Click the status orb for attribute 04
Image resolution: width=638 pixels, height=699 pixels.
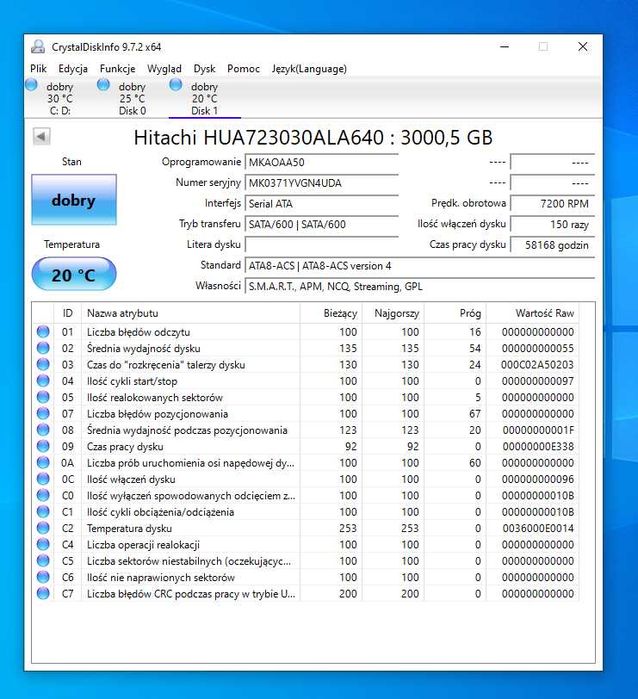click(x=43, y=380)
